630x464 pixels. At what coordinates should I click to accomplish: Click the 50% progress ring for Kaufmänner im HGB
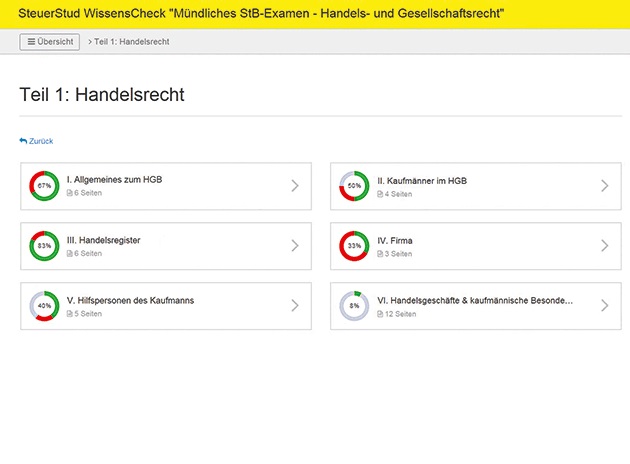pos(354,186)
